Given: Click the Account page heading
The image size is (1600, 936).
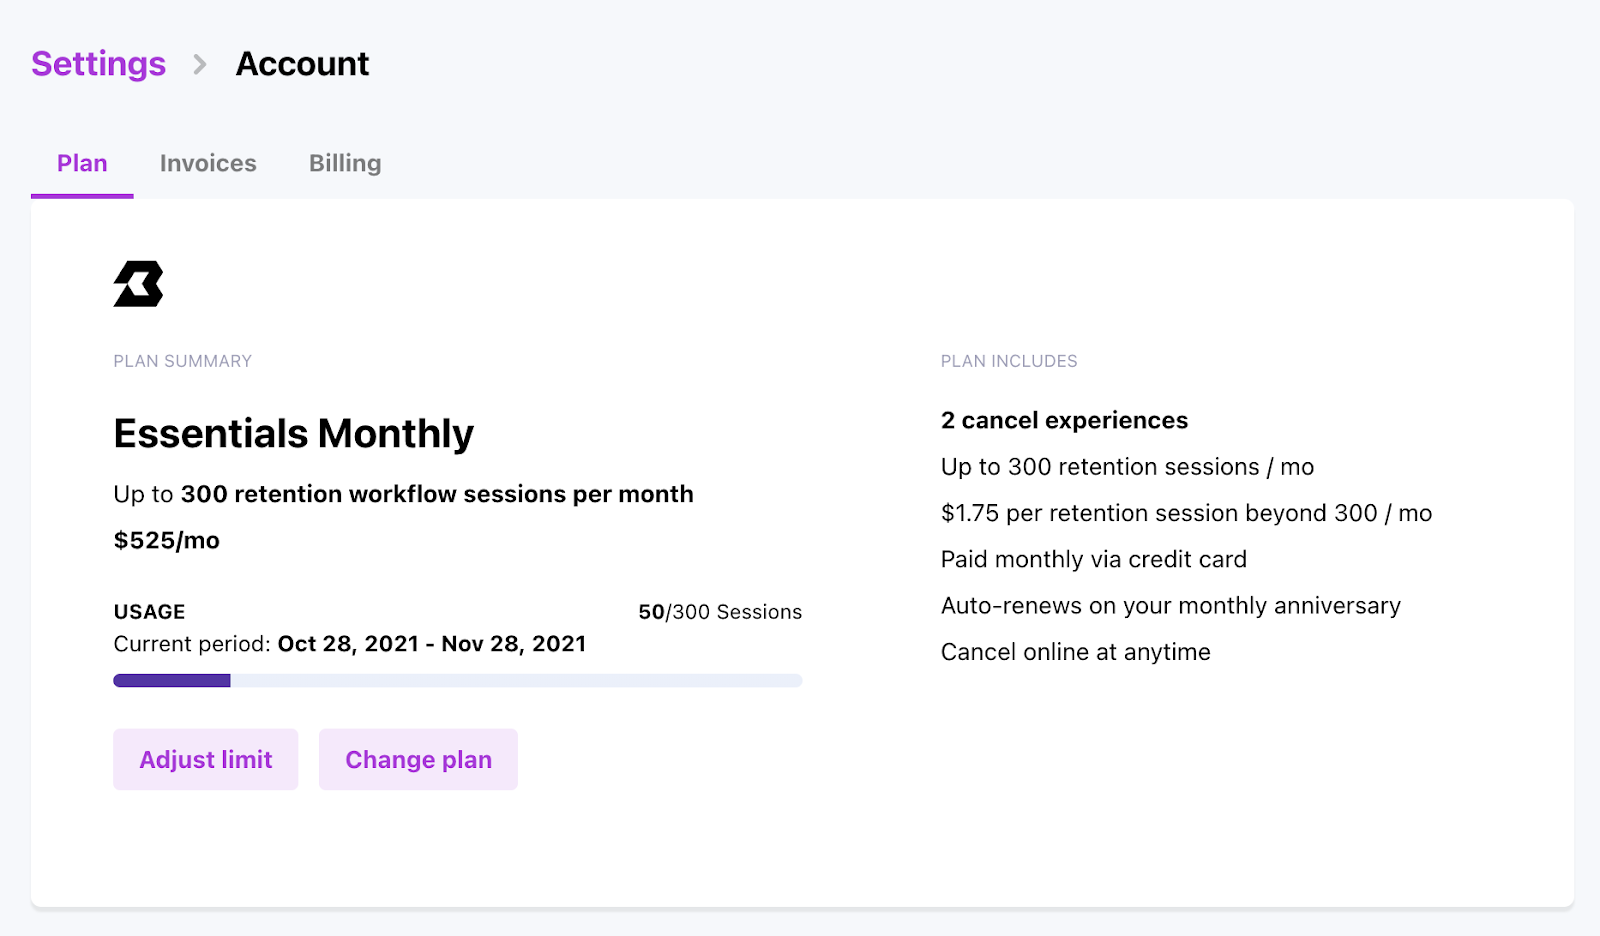Looking at the screenshot, I should click(302, 64).
